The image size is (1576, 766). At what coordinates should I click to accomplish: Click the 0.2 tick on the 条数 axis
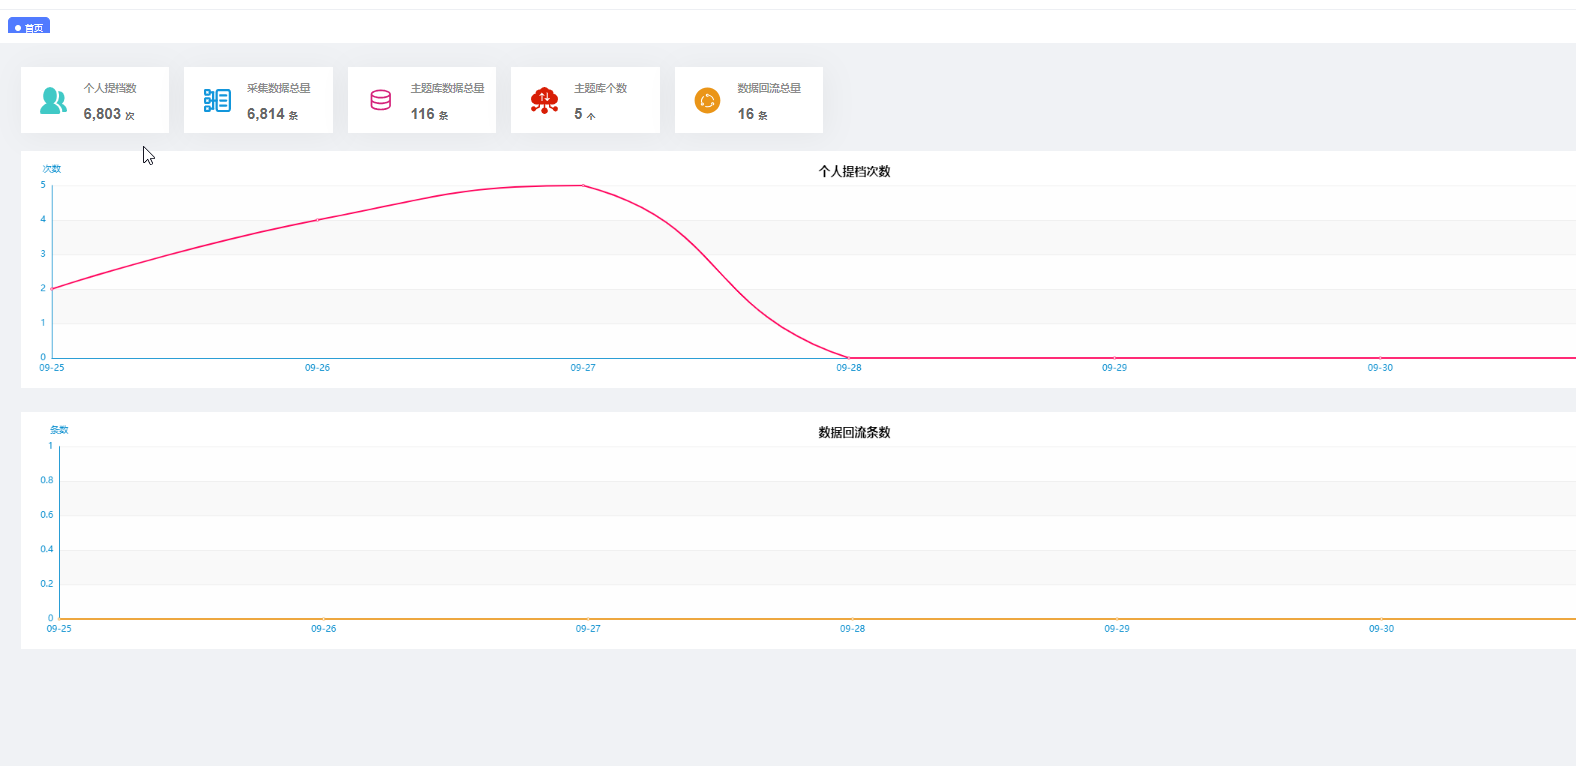(47, 584)
